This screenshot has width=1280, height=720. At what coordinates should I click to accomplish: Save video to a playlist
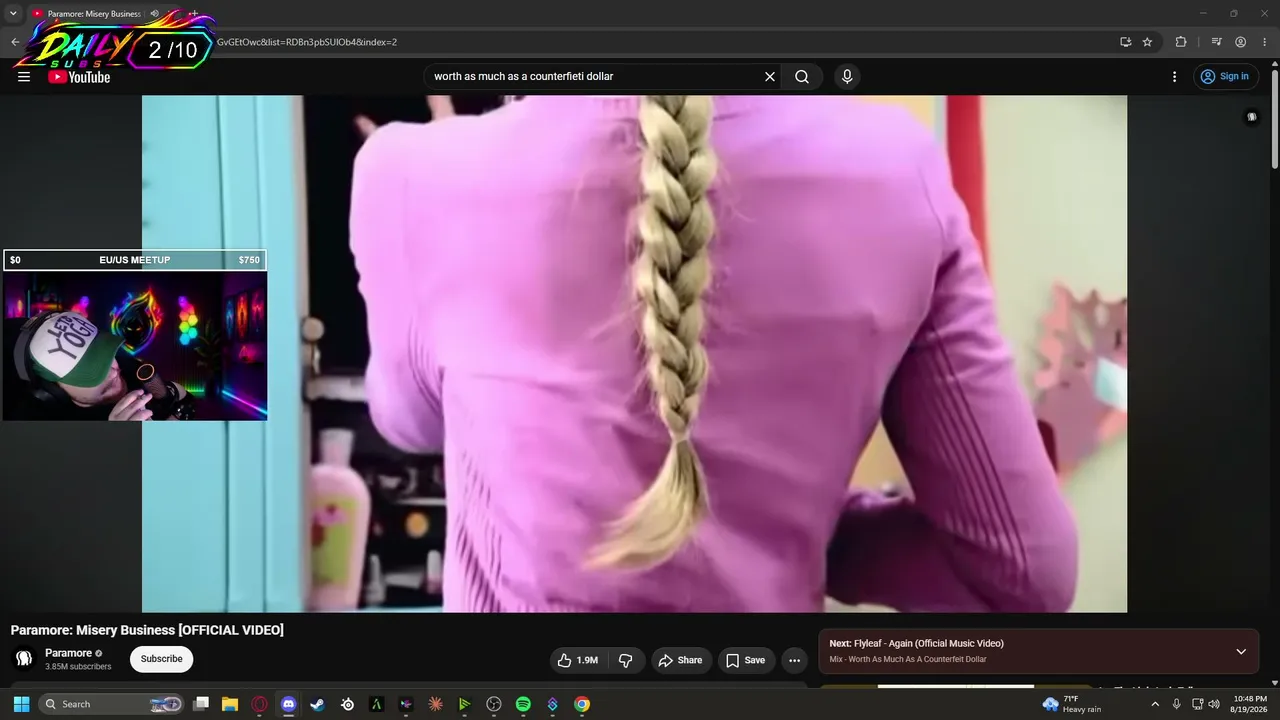[746, 660]
